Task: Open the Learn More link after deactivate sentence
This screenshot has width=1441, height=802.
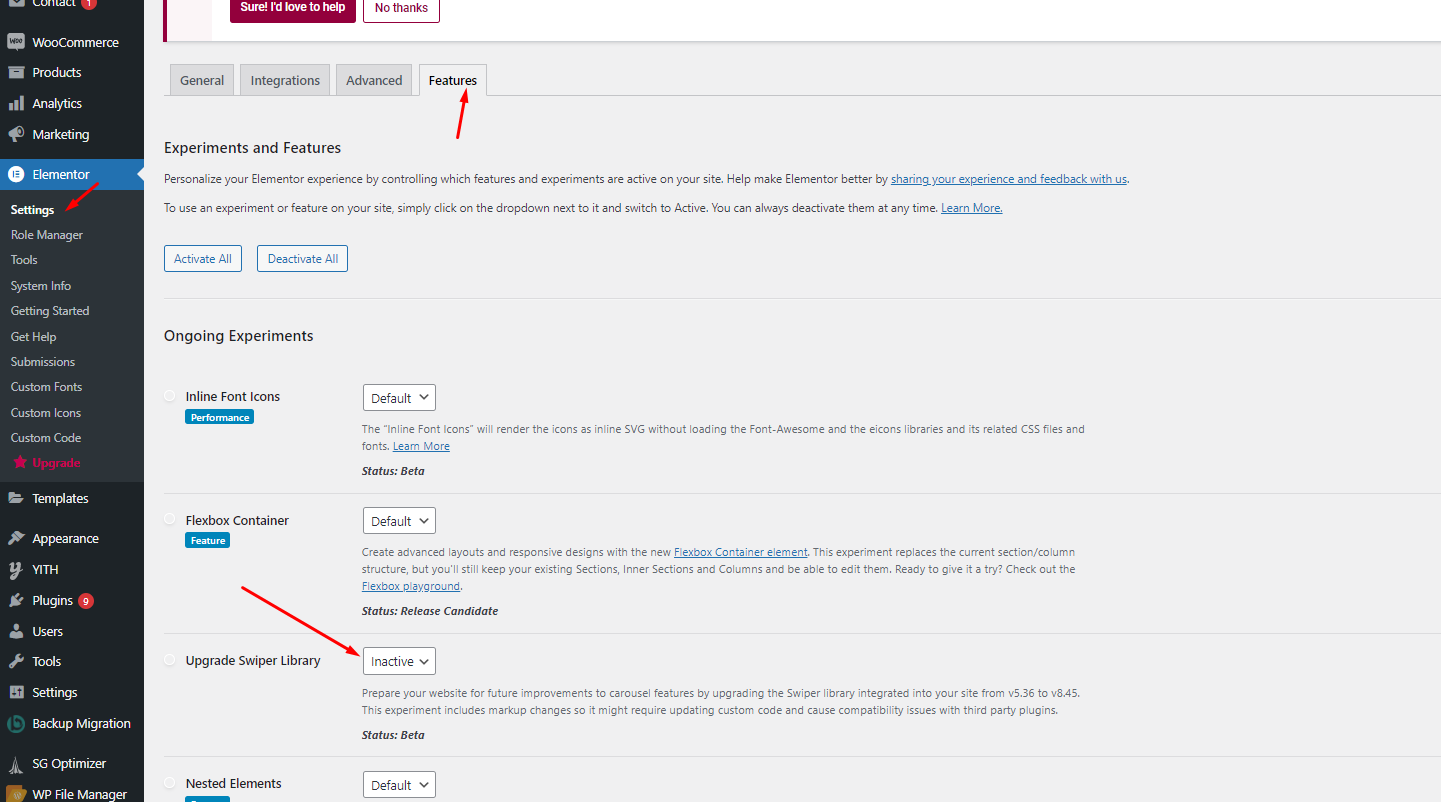Action: click(x=972, y=208)
